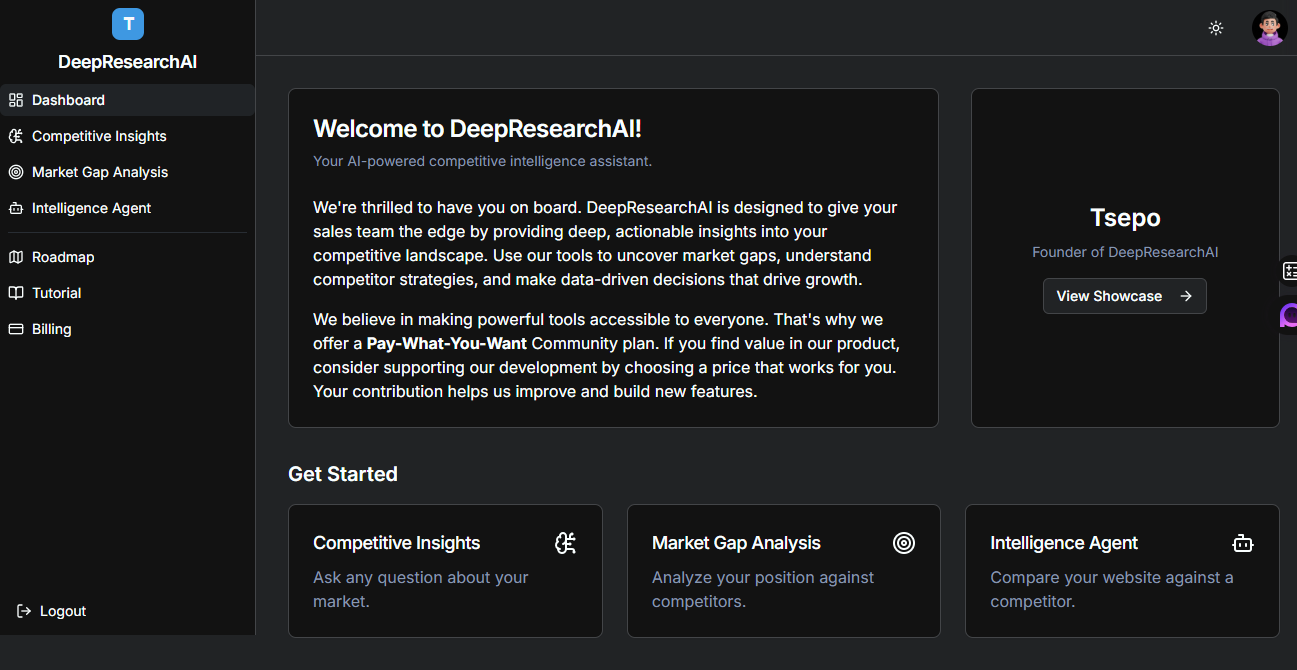This screenshot has width=1297, height=670.
Task: Click the credit card icon beside Billing
Action: 15,328
